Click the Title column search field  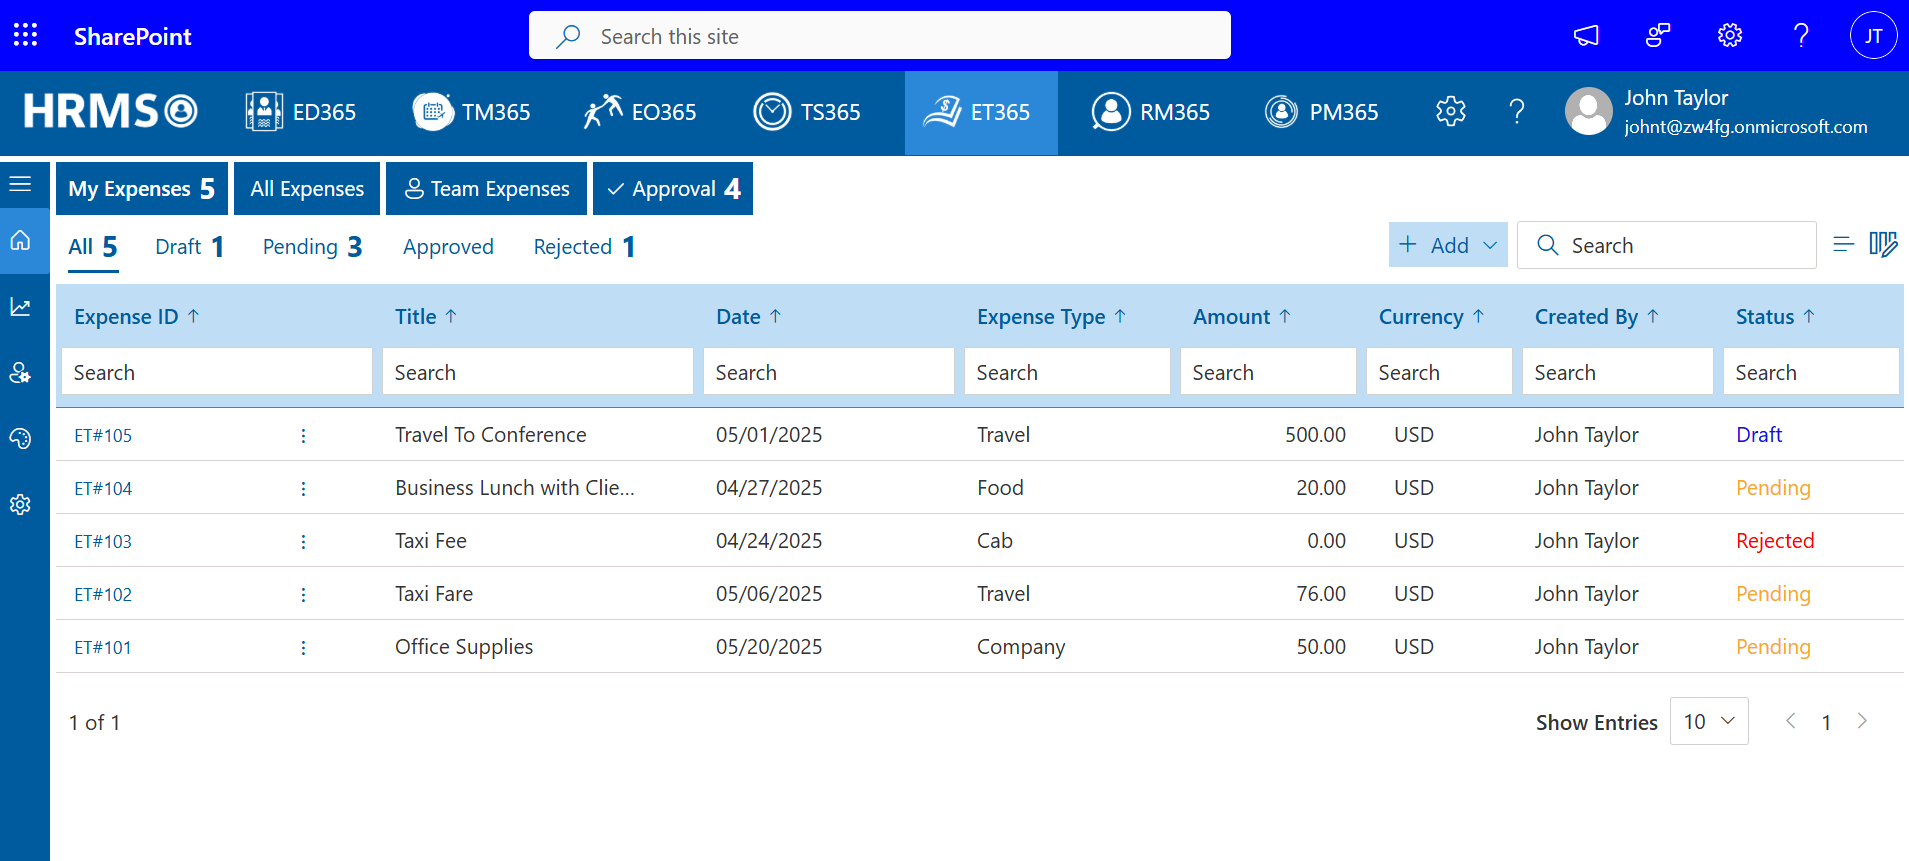point(537,372)
